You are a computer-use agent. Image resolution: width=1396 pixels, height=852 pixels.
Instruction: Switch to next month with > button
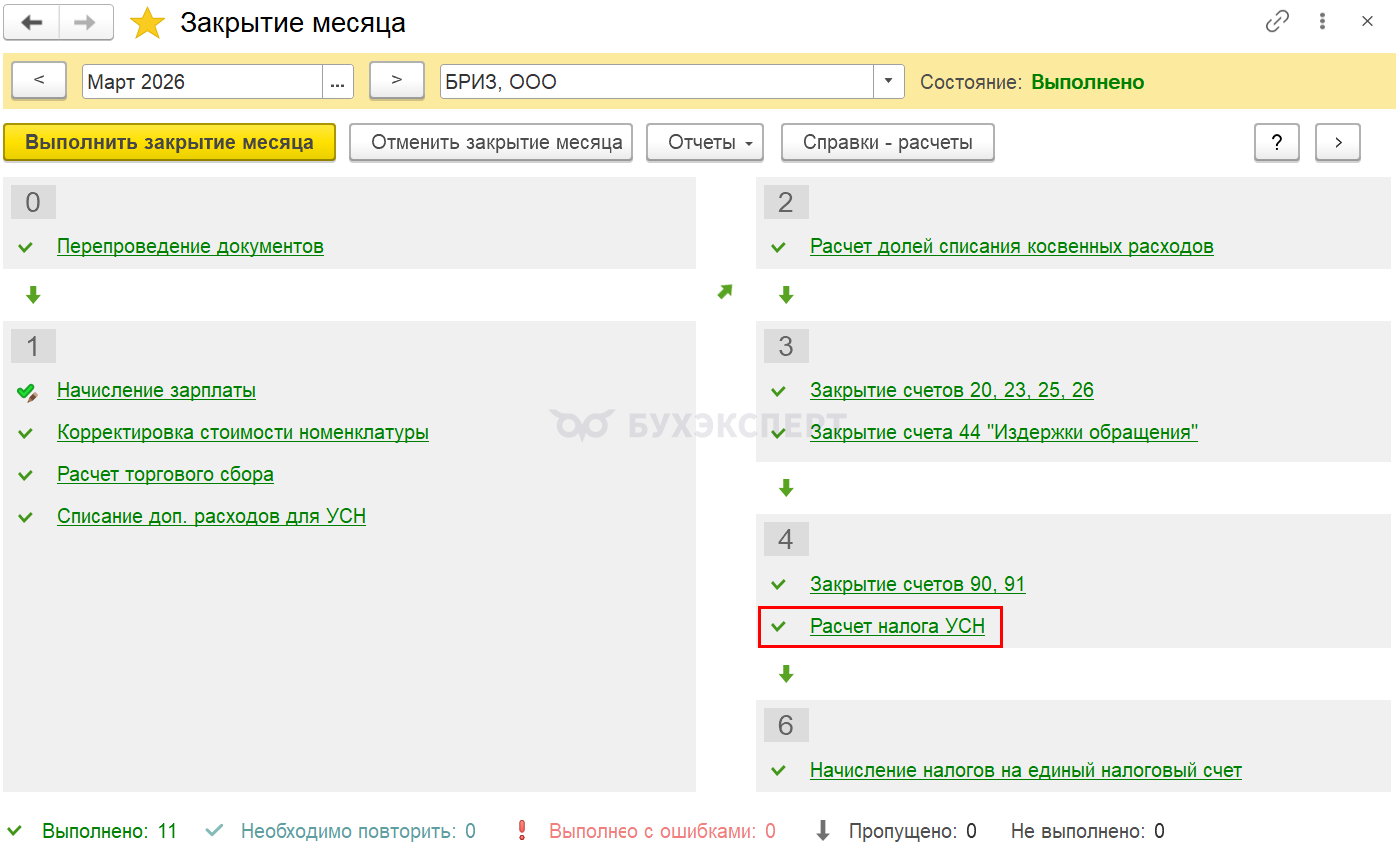pyautogui.click(x=397, y=81)
